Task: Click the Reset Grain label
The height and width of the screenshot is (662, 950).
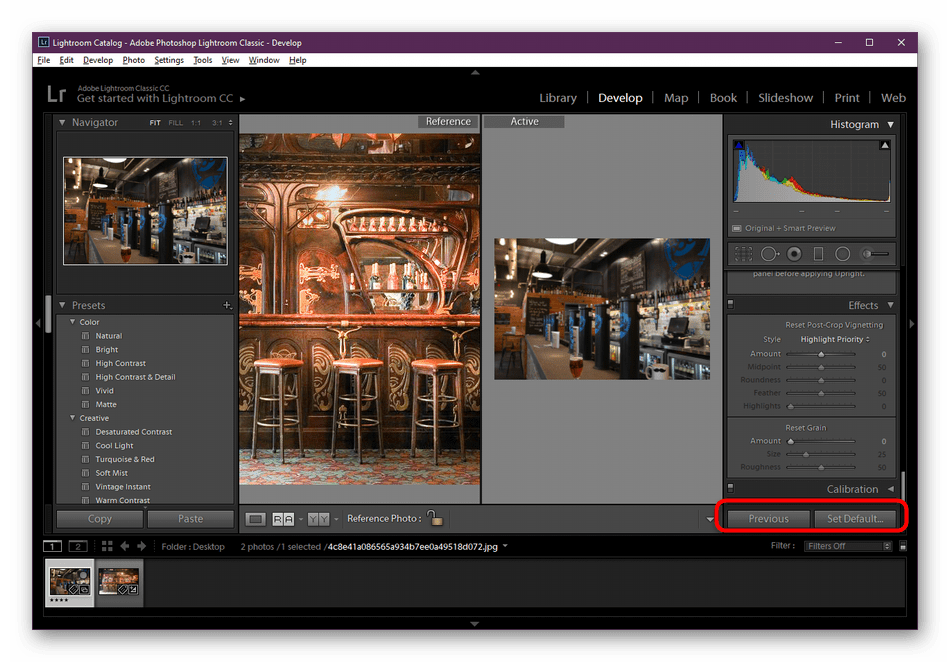Action: 806,428
